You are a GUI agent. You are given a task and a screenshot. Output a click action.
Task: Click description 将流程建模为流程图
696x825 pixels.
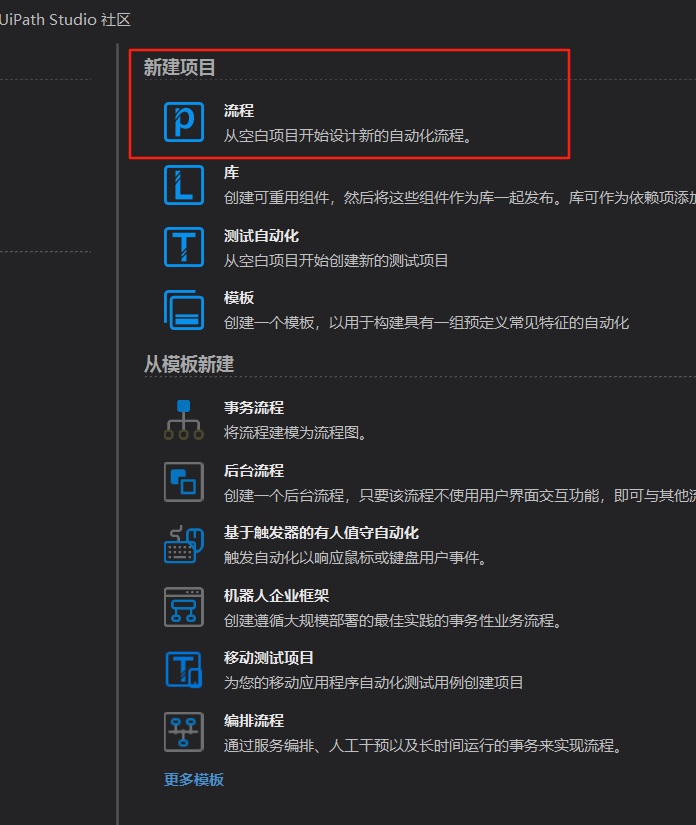tap(295, 432)
